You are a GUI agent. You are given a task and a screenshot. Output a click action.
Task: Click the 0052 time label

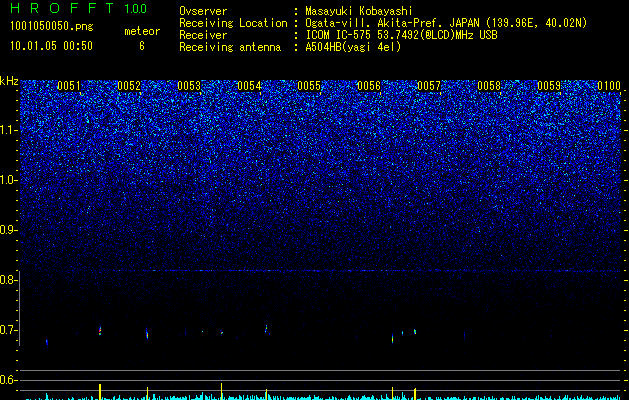pos(129,86)
